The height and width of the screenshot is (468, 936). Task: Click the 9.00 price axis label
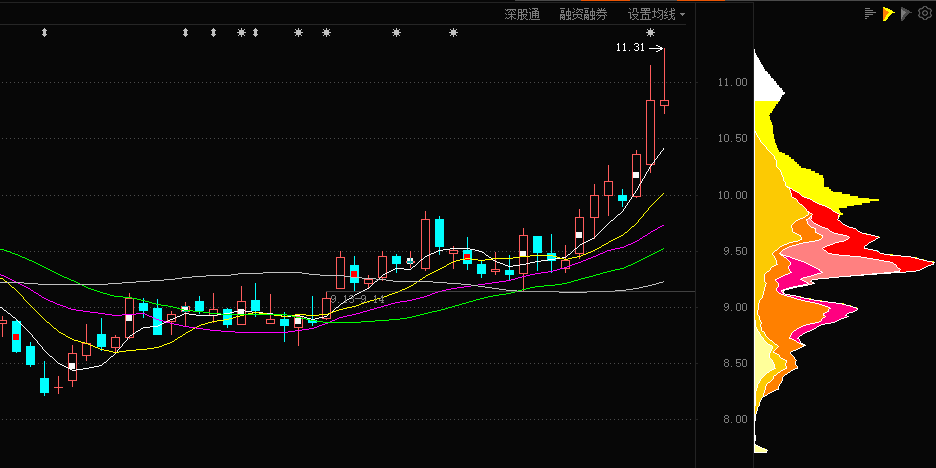735,307
